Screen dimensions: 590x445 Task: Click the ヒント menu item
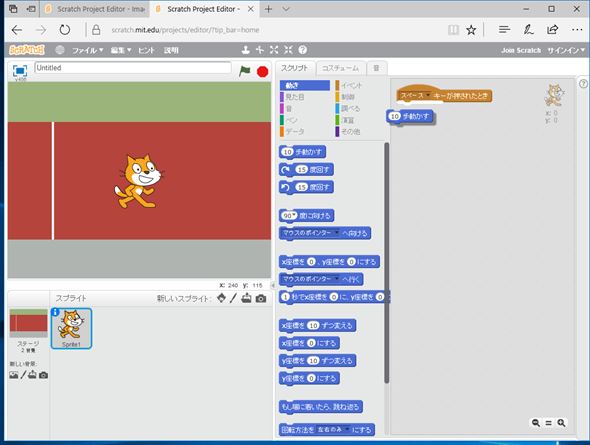tap(146, 50)
